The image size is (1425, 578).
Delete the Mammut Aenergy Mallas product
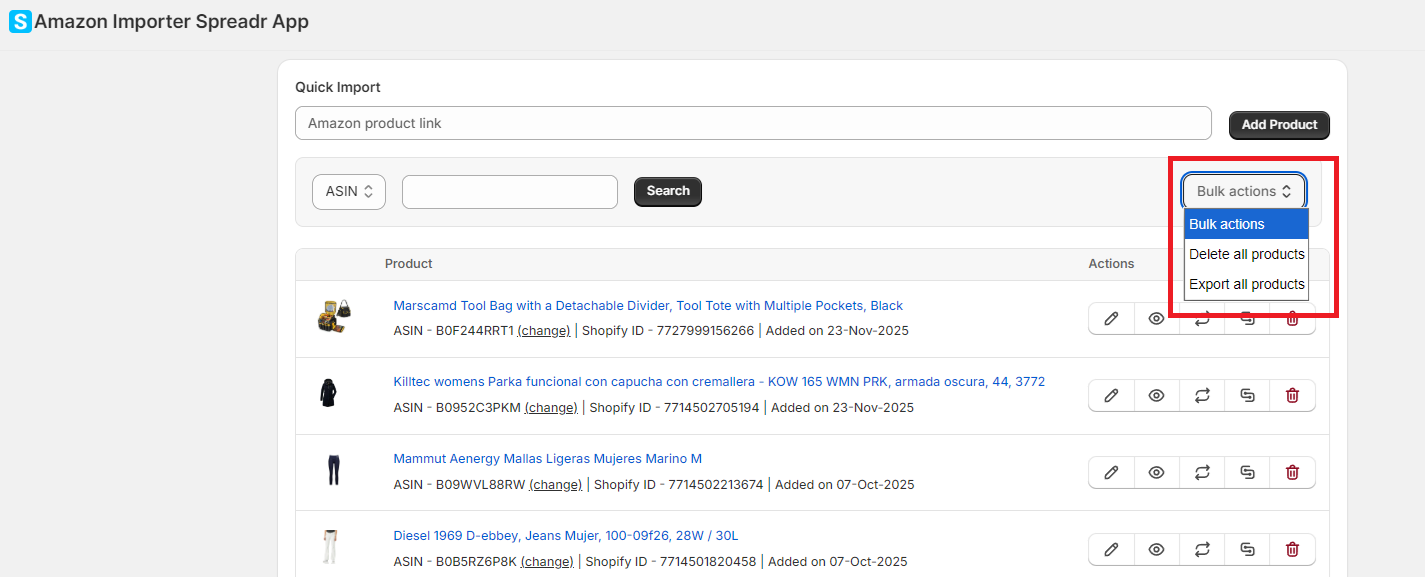tap(1292, 472)
